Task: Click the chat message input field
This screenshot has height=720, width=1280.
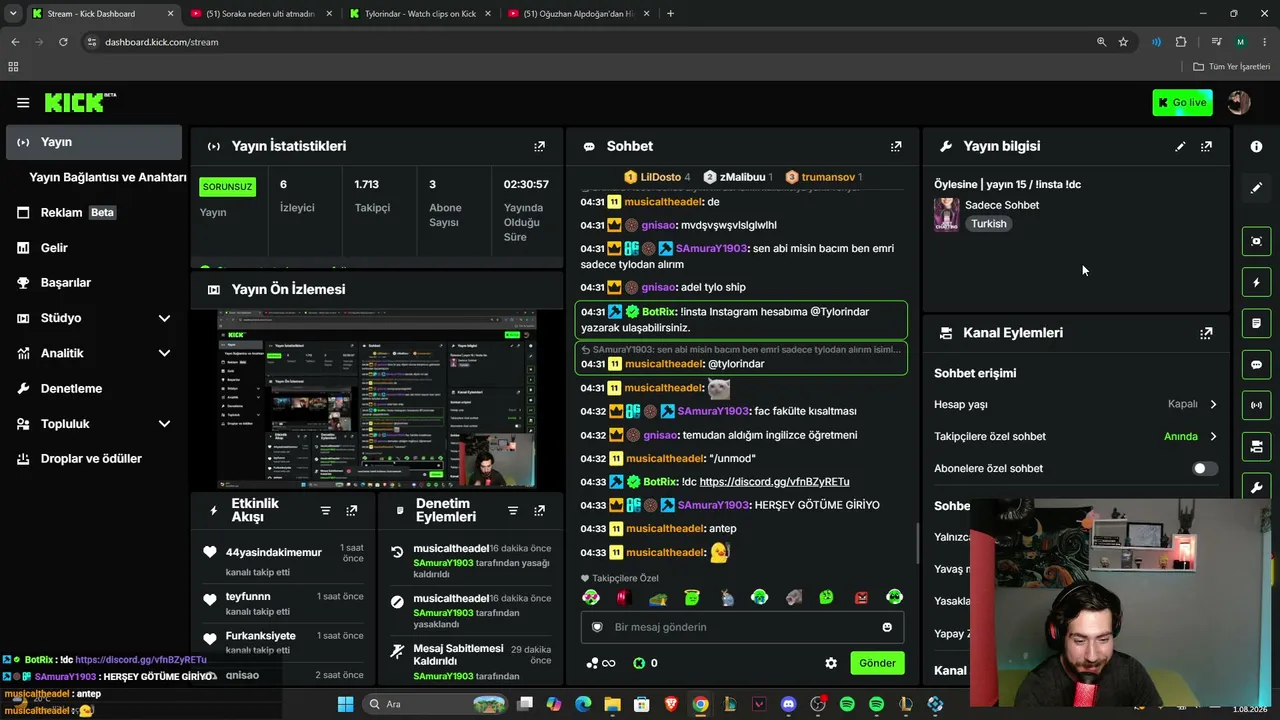Action: (x=742, y=627)
